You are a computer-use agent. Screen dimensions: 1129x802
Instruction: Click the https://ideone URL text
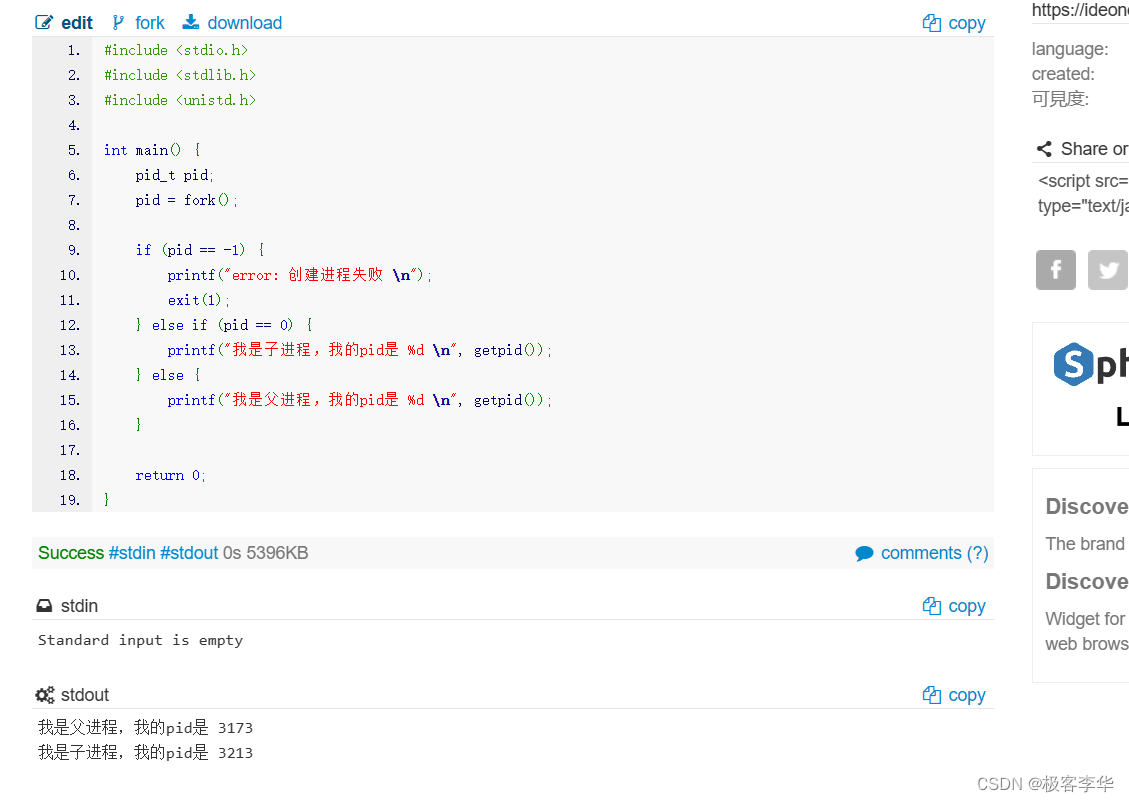coord(1080,10)
